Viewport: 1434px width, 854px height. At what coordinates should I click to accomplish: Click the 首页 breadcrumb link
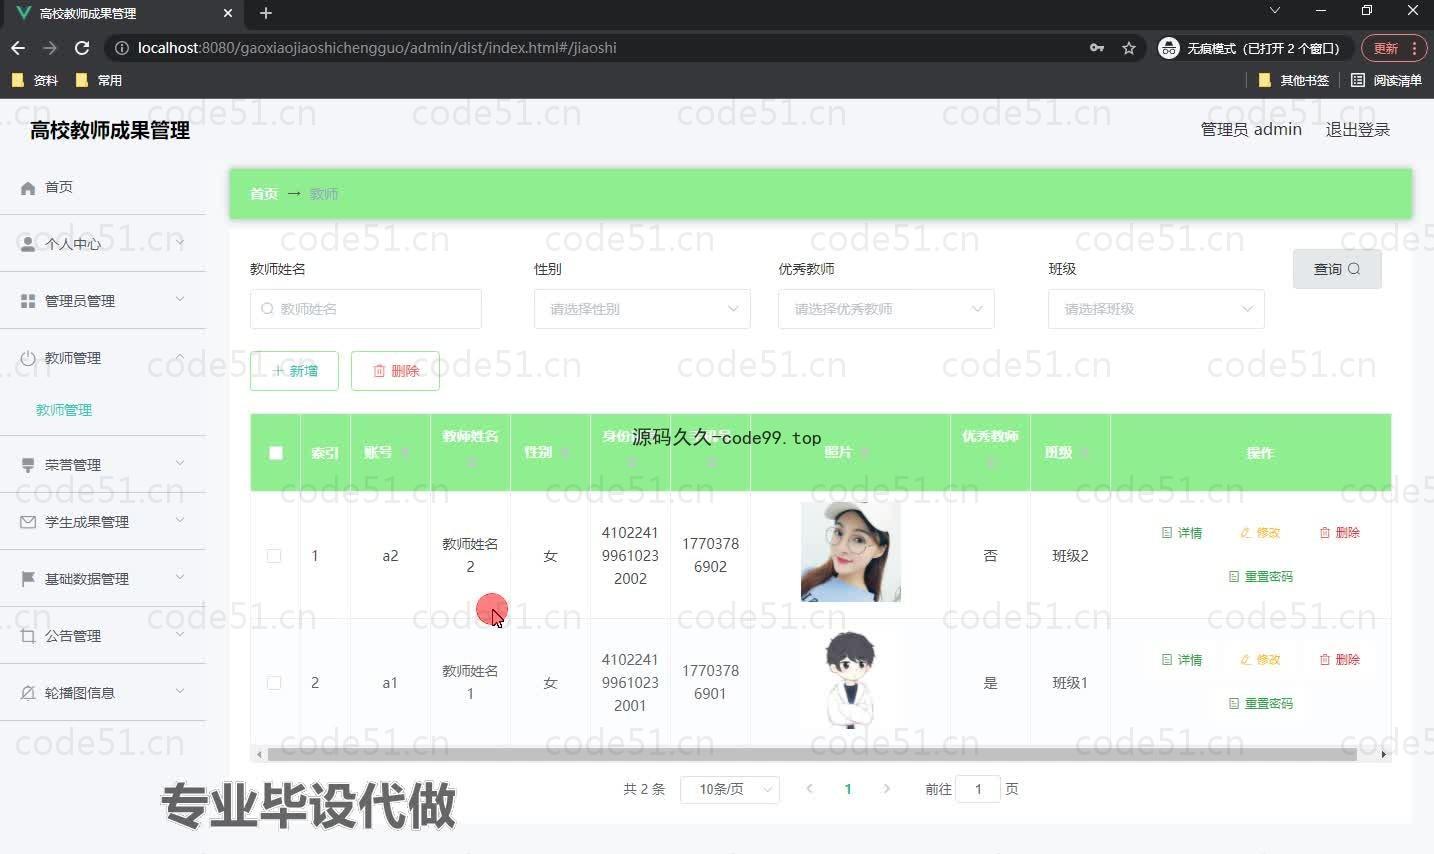coord(264,194)
